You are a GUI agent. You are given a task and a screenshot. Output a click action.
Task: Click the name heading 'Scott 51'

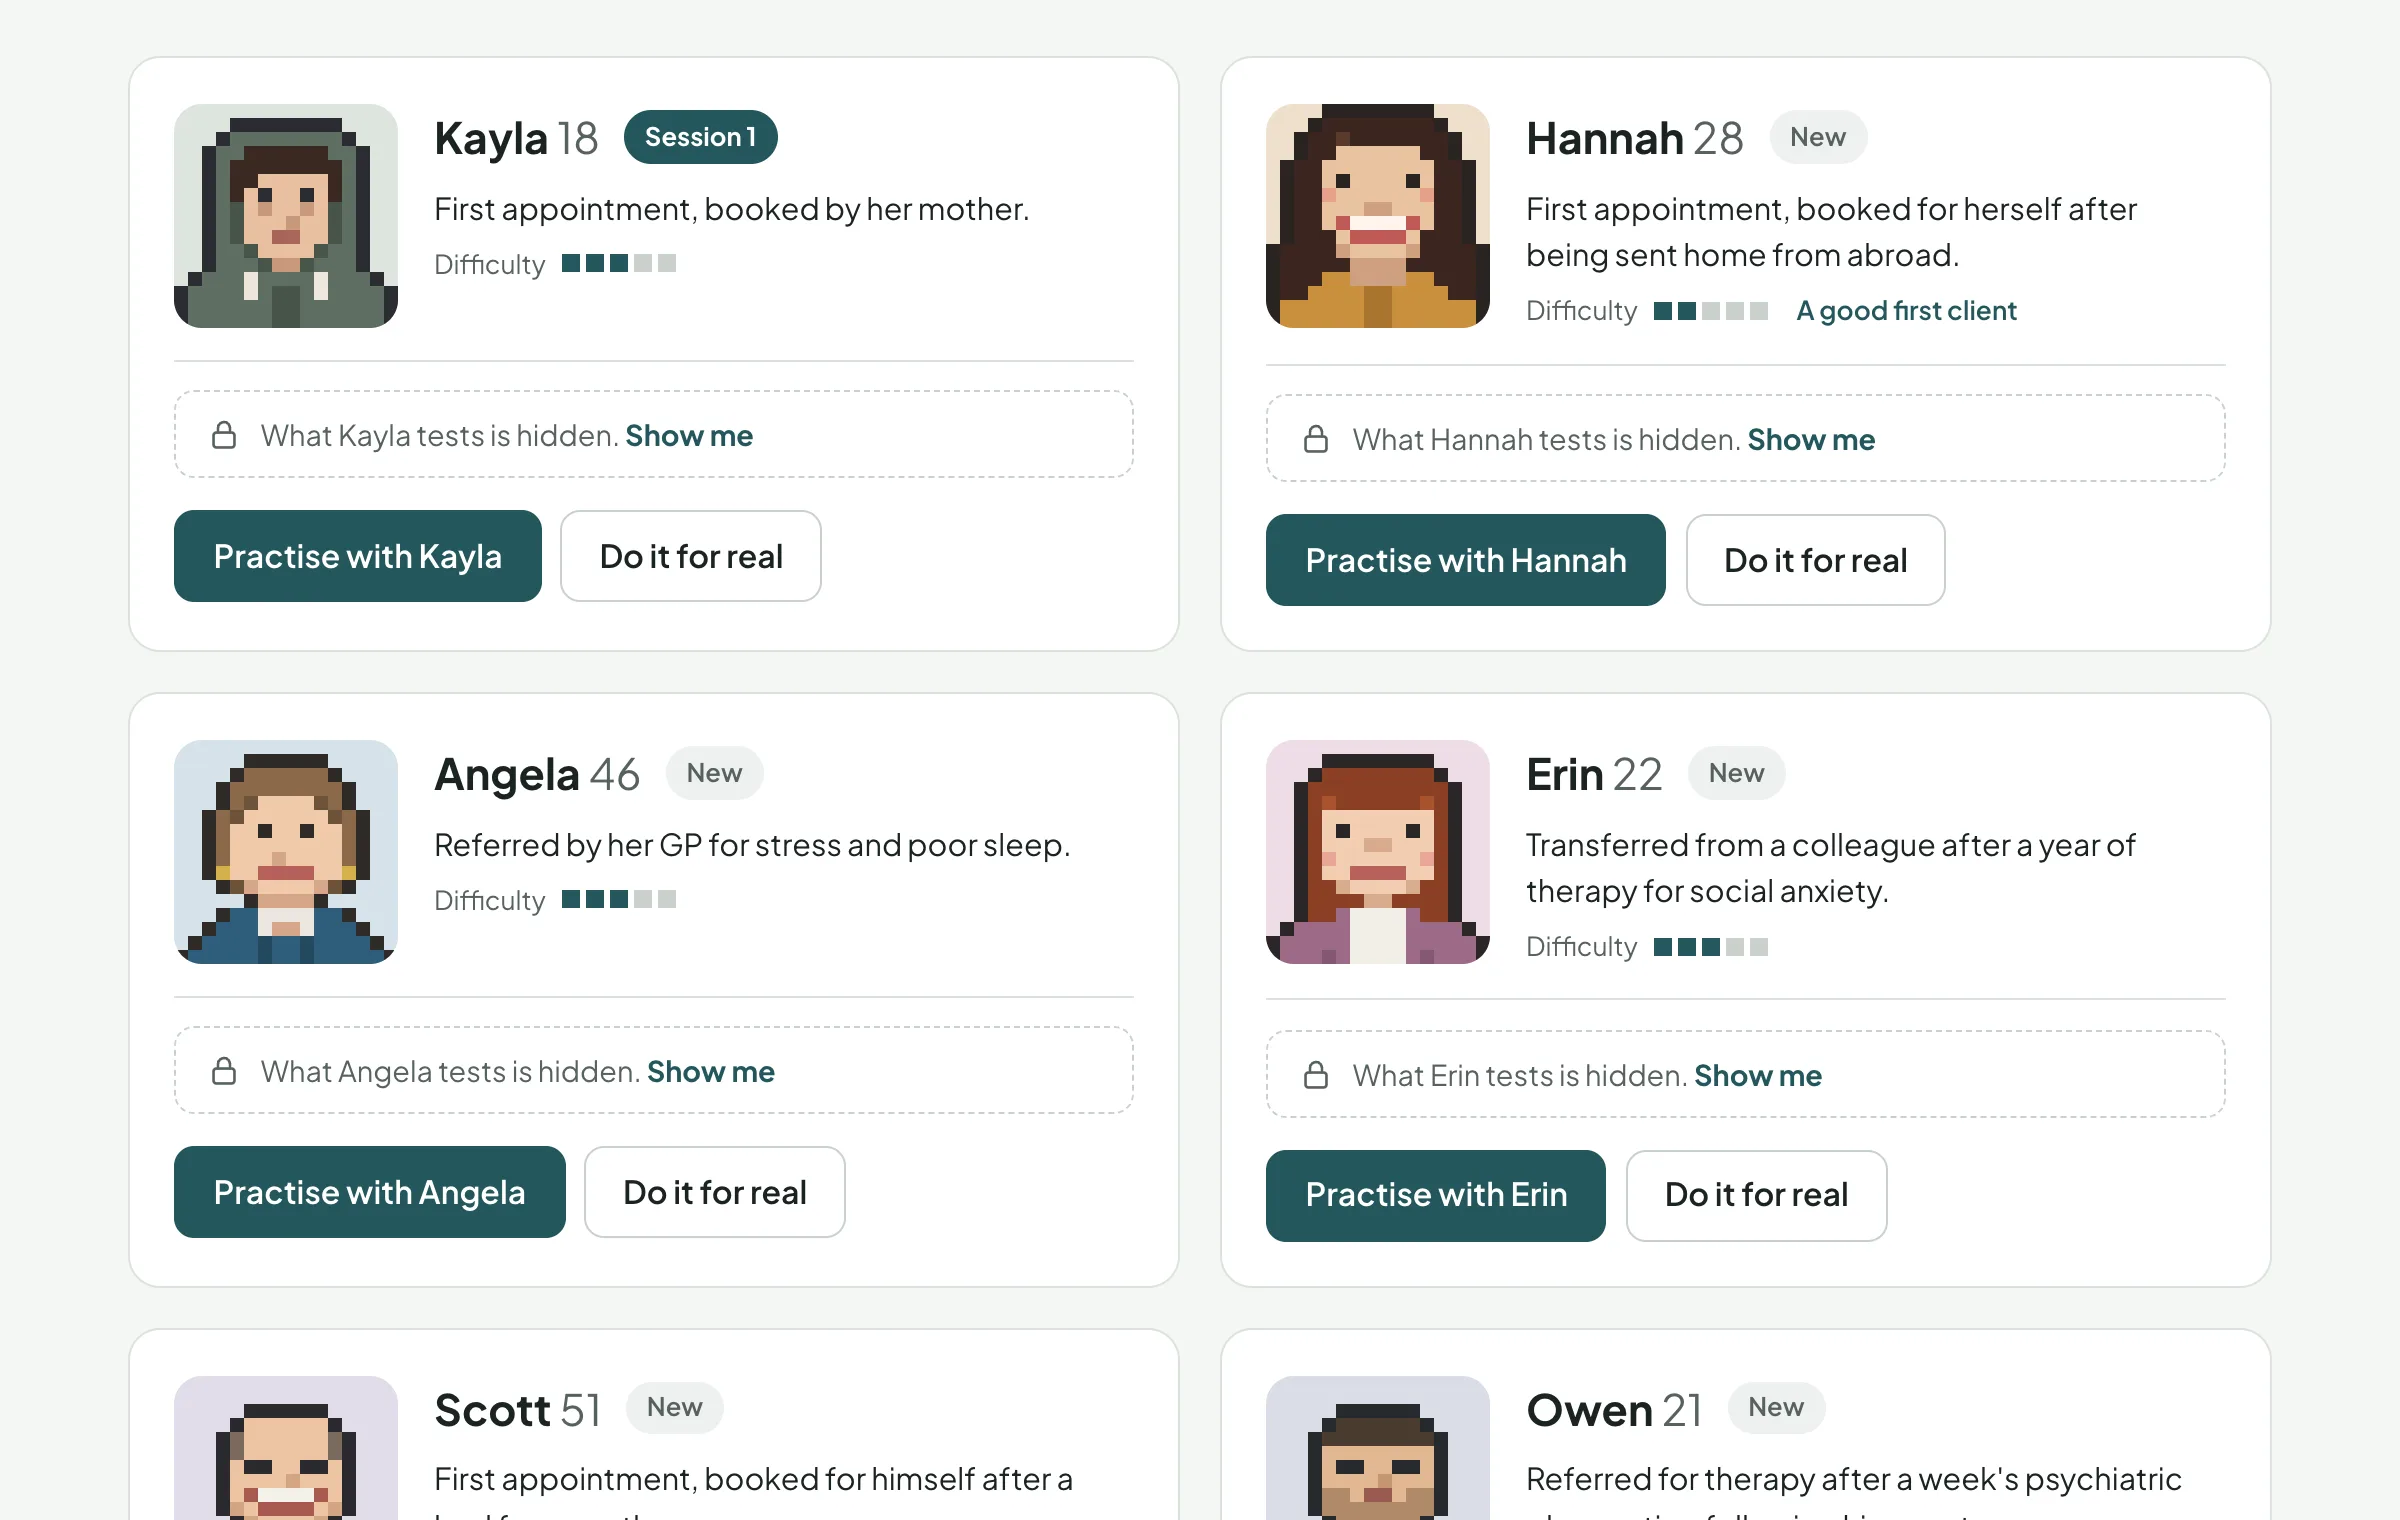pyautogui.click(x=518, y=1410)
